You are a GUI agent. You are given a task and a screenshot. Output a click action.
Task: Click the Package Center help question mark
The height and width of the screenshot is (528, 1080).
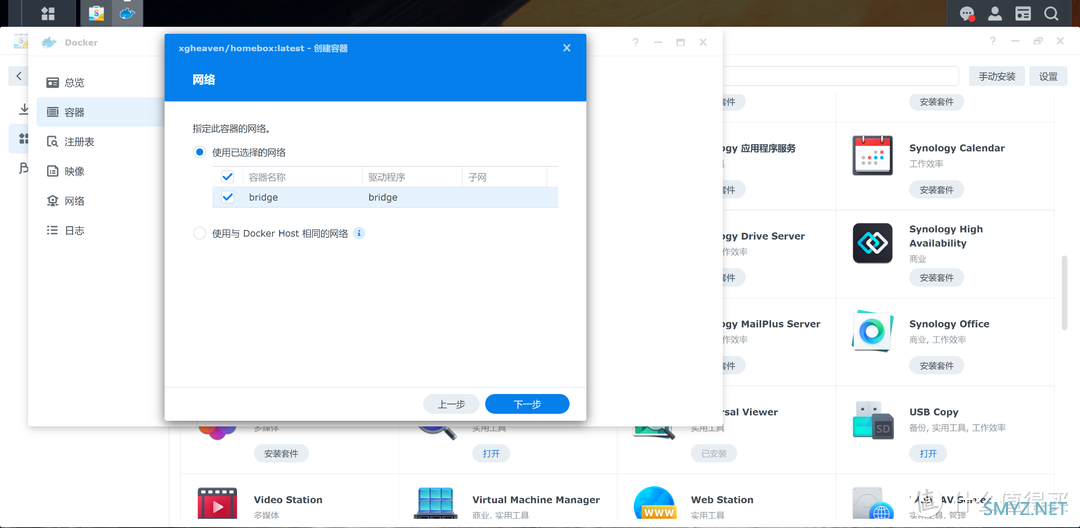tap(993, 41)
